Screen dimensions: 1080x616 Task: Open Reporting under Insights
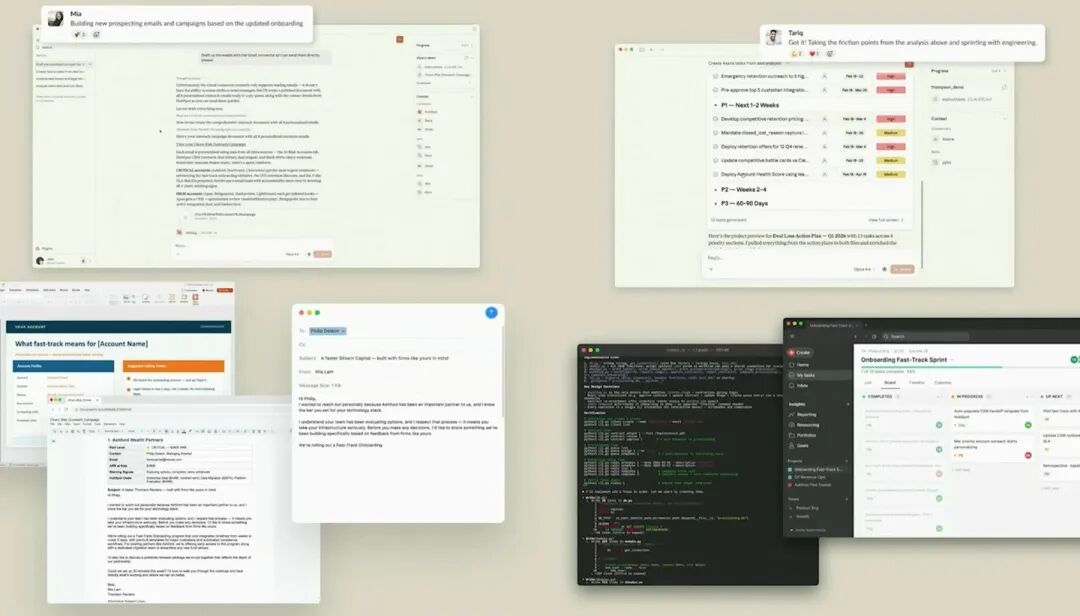coord(806,414)
